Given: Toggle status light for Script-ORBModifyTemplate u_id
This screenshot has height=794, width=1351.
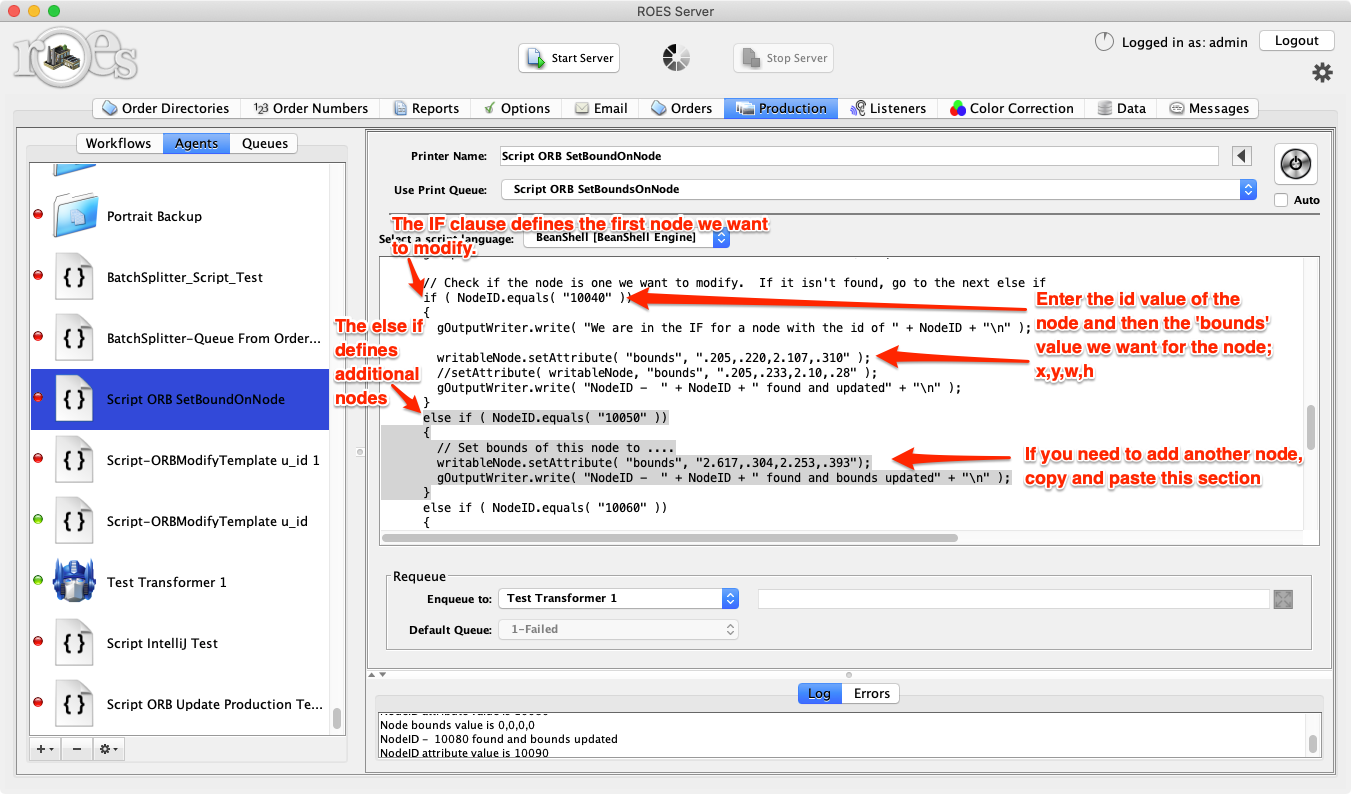Looking at the screenshot, I should (x=39, y=521).
